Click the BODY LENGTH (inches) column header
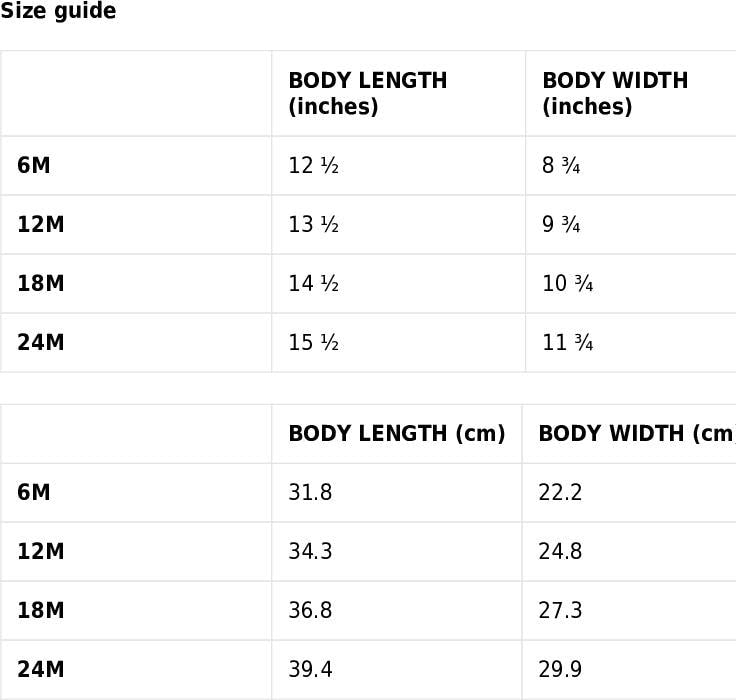736x700 pixels. [367, 94]
